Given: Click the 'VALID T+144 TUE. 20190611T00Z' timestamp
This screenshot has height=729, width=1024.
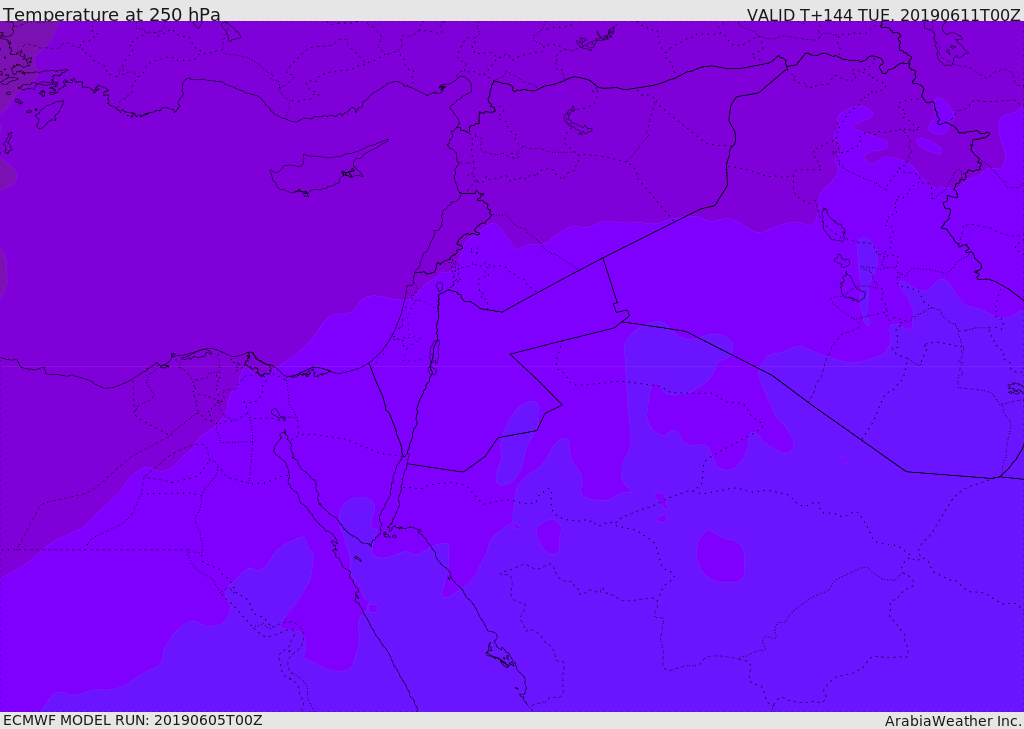Looking at the screenshot, I should coord(884,14).
